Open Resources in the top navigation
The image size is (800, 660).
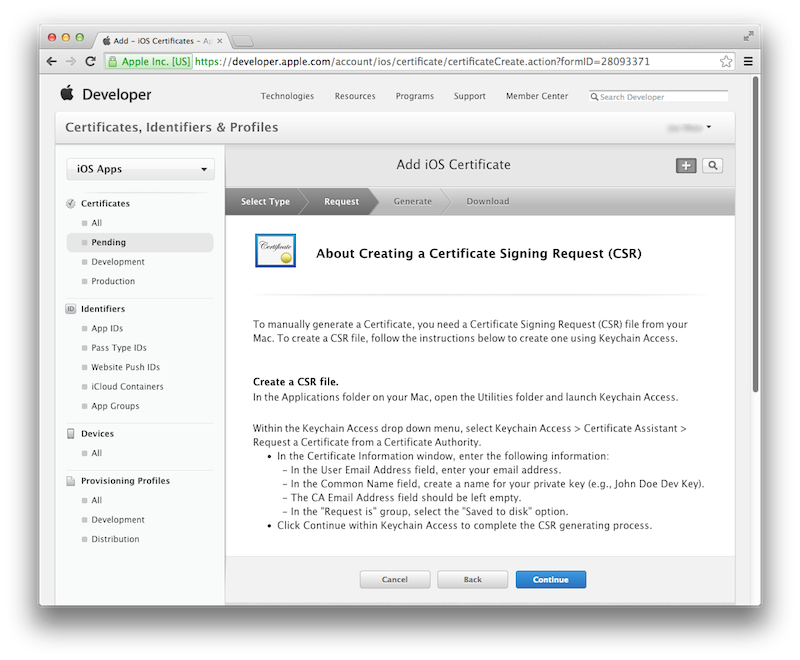(x=355, y=96)
